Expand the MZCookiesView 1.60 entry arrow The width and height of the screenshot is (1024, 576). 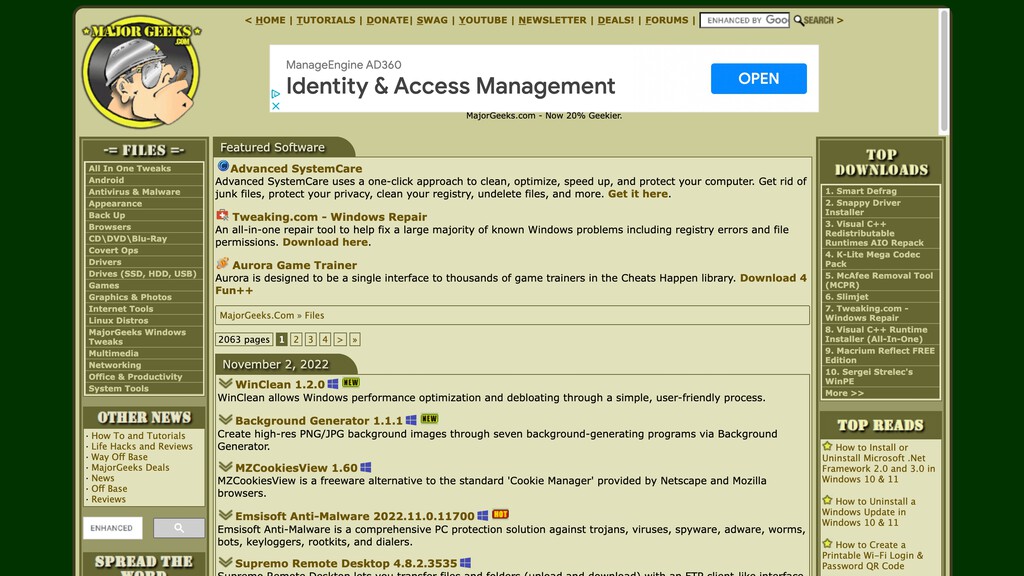226,467
